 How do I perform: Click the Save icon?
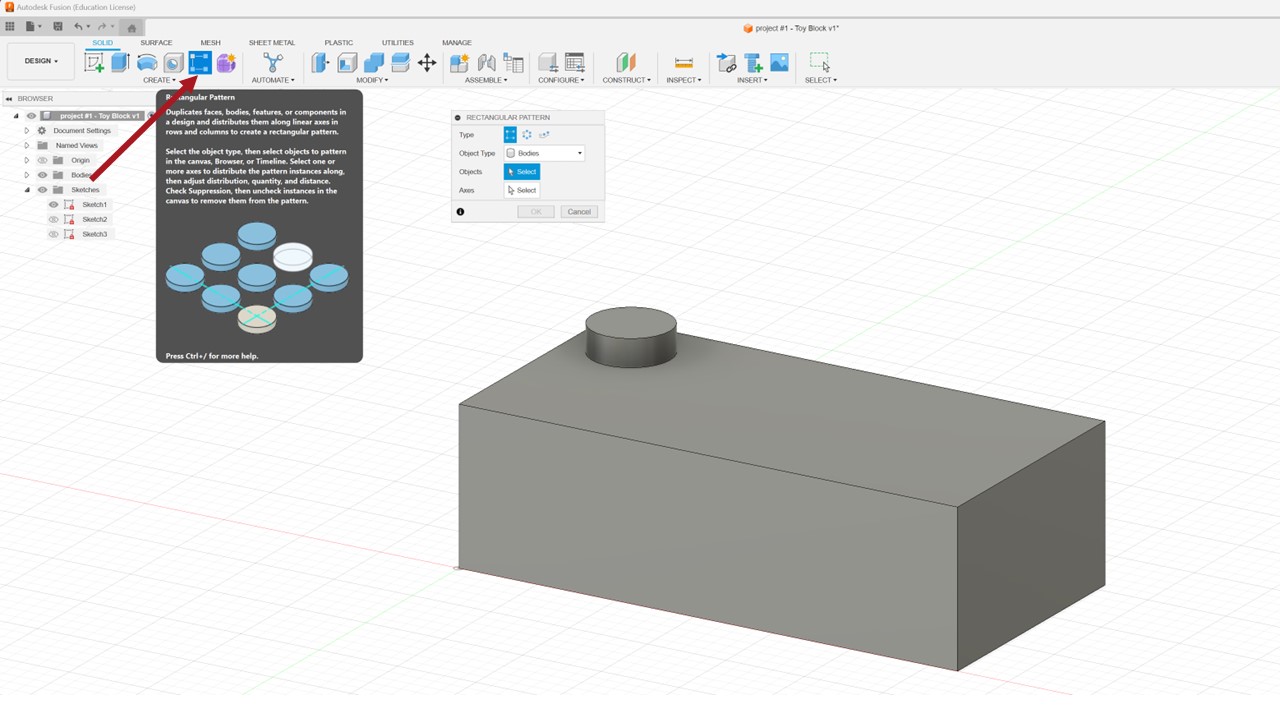pyautogui.click(x=57, y=27)
